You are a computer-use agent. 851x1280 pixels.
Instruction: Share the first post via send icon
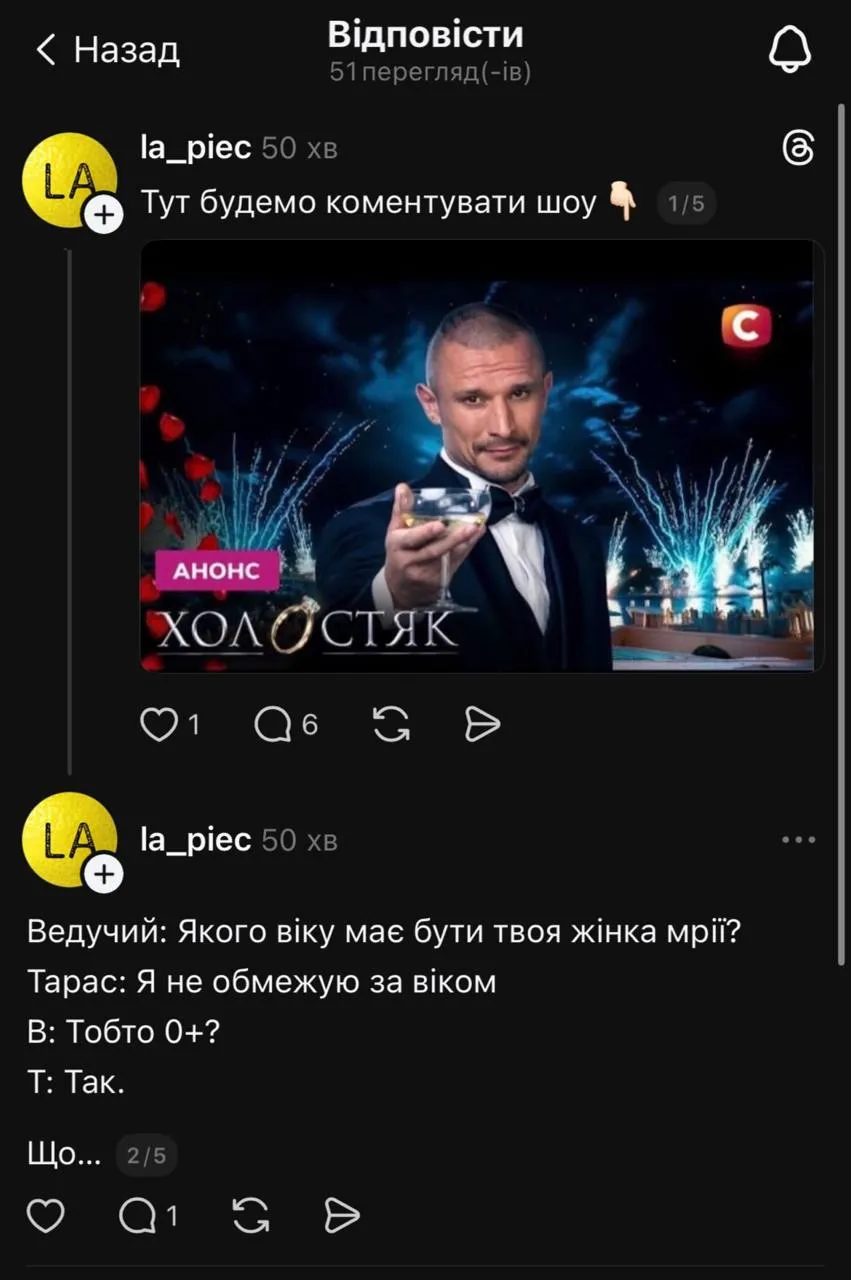pos(482,724)
